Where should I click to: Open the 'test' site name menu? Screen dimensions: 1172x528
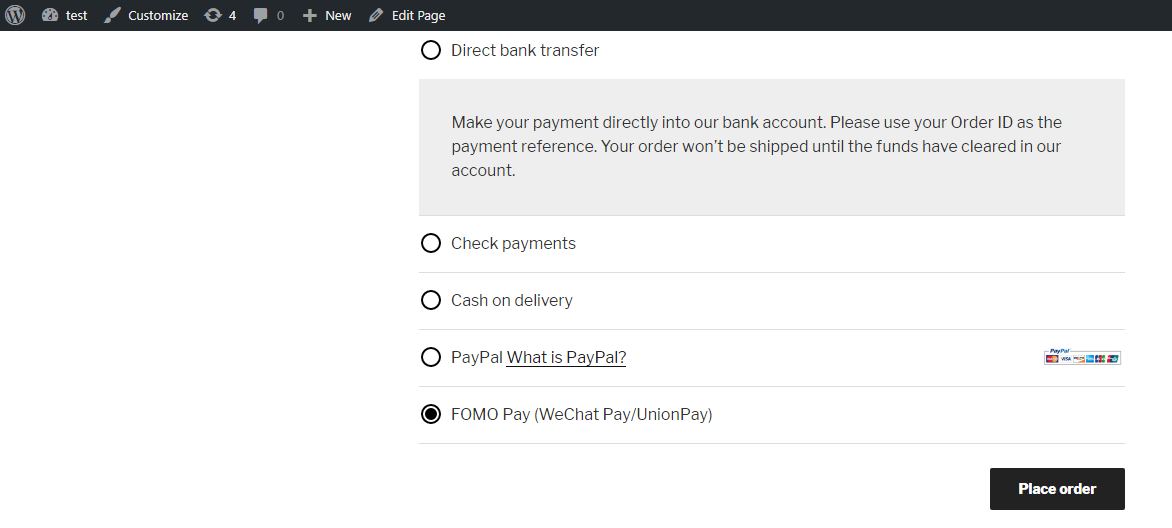(76, 15)
